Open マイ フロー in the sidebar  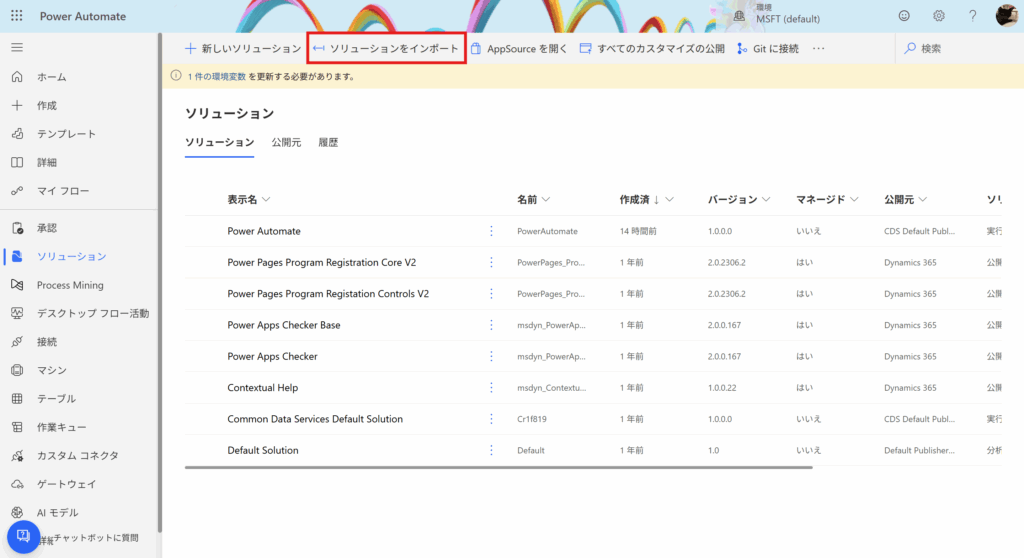tap(63, 191)
